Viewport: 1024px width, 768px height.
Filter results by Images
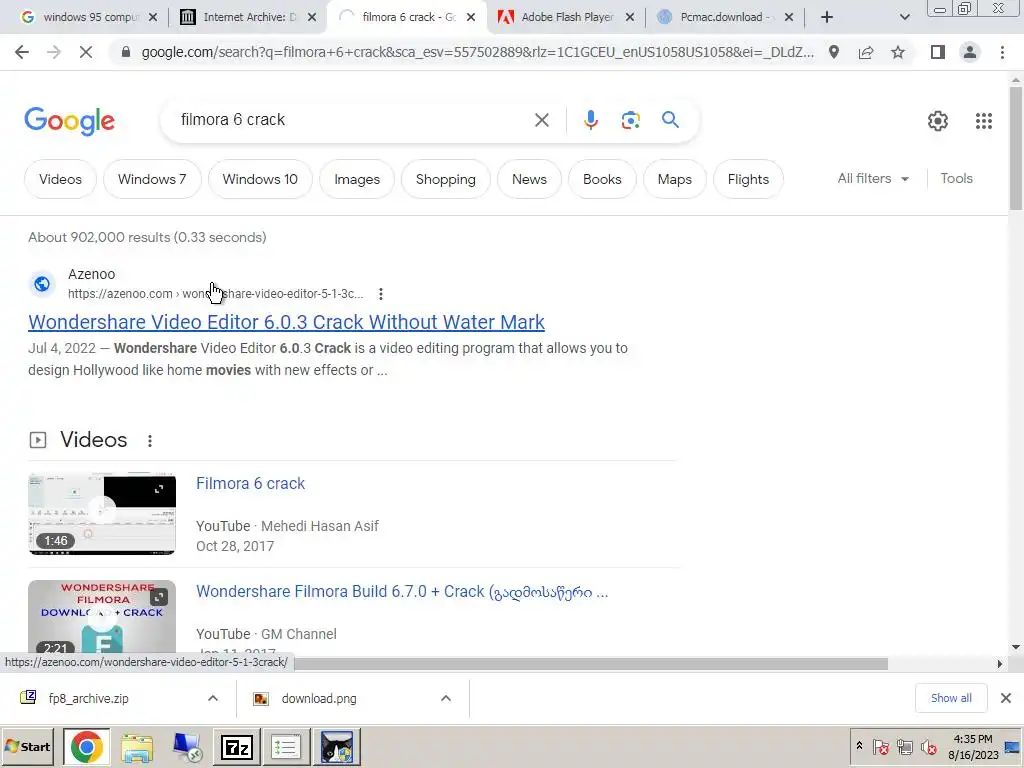point(357,179)
